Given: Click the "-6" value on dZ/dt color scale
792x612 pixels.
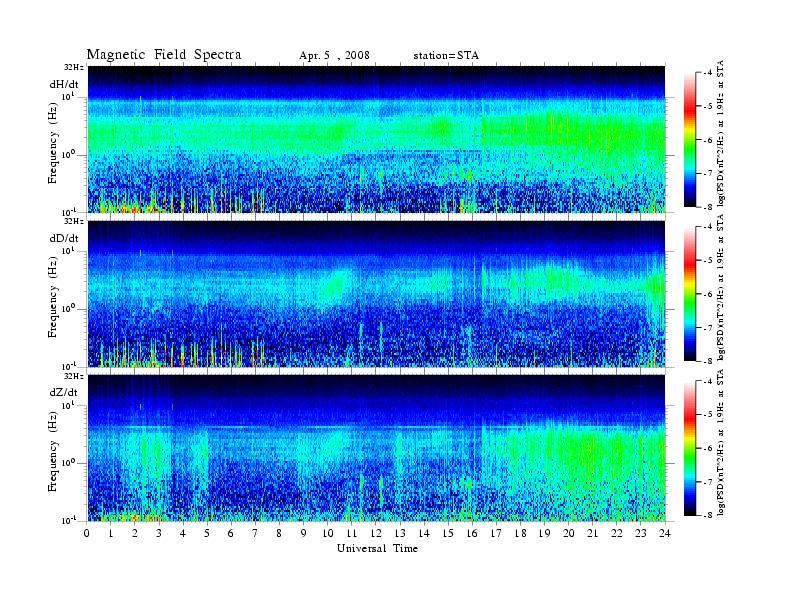Looking at the screenshot, I should pyautogui.click(x=708, y=448).
